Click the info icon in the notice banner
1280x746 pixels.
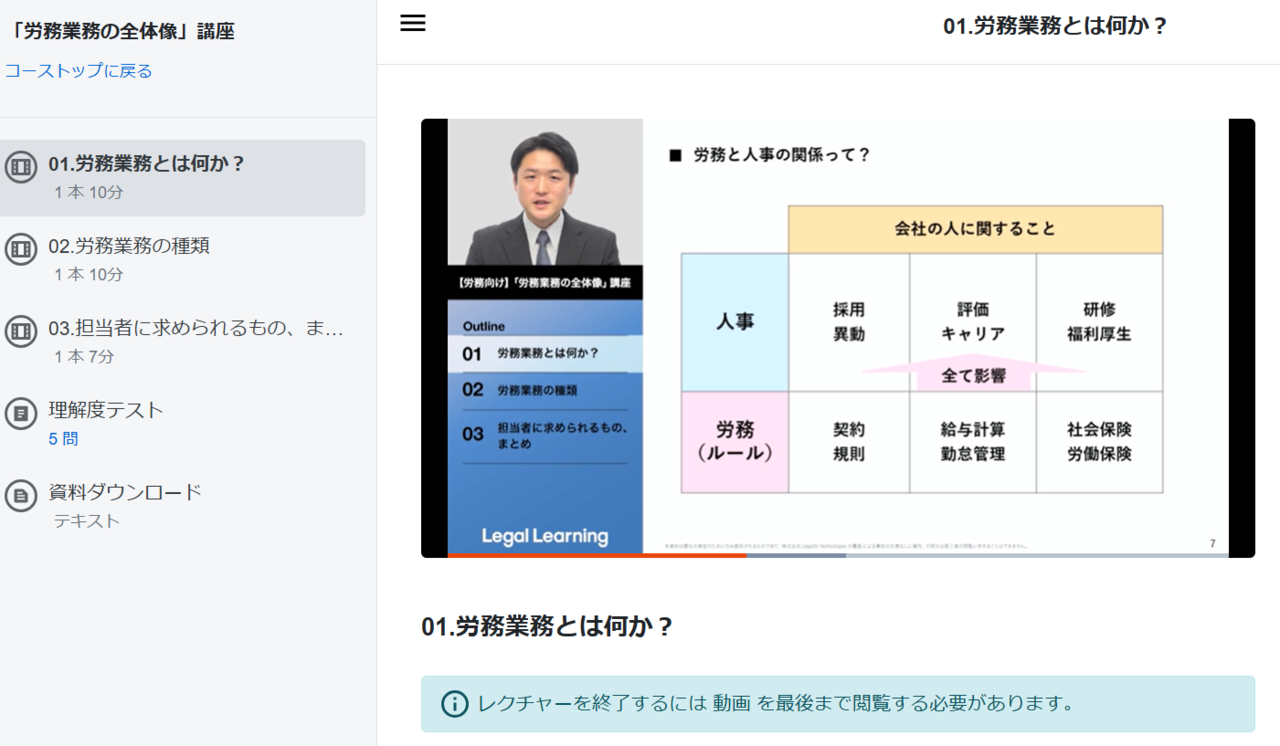(x=454, y=704)
